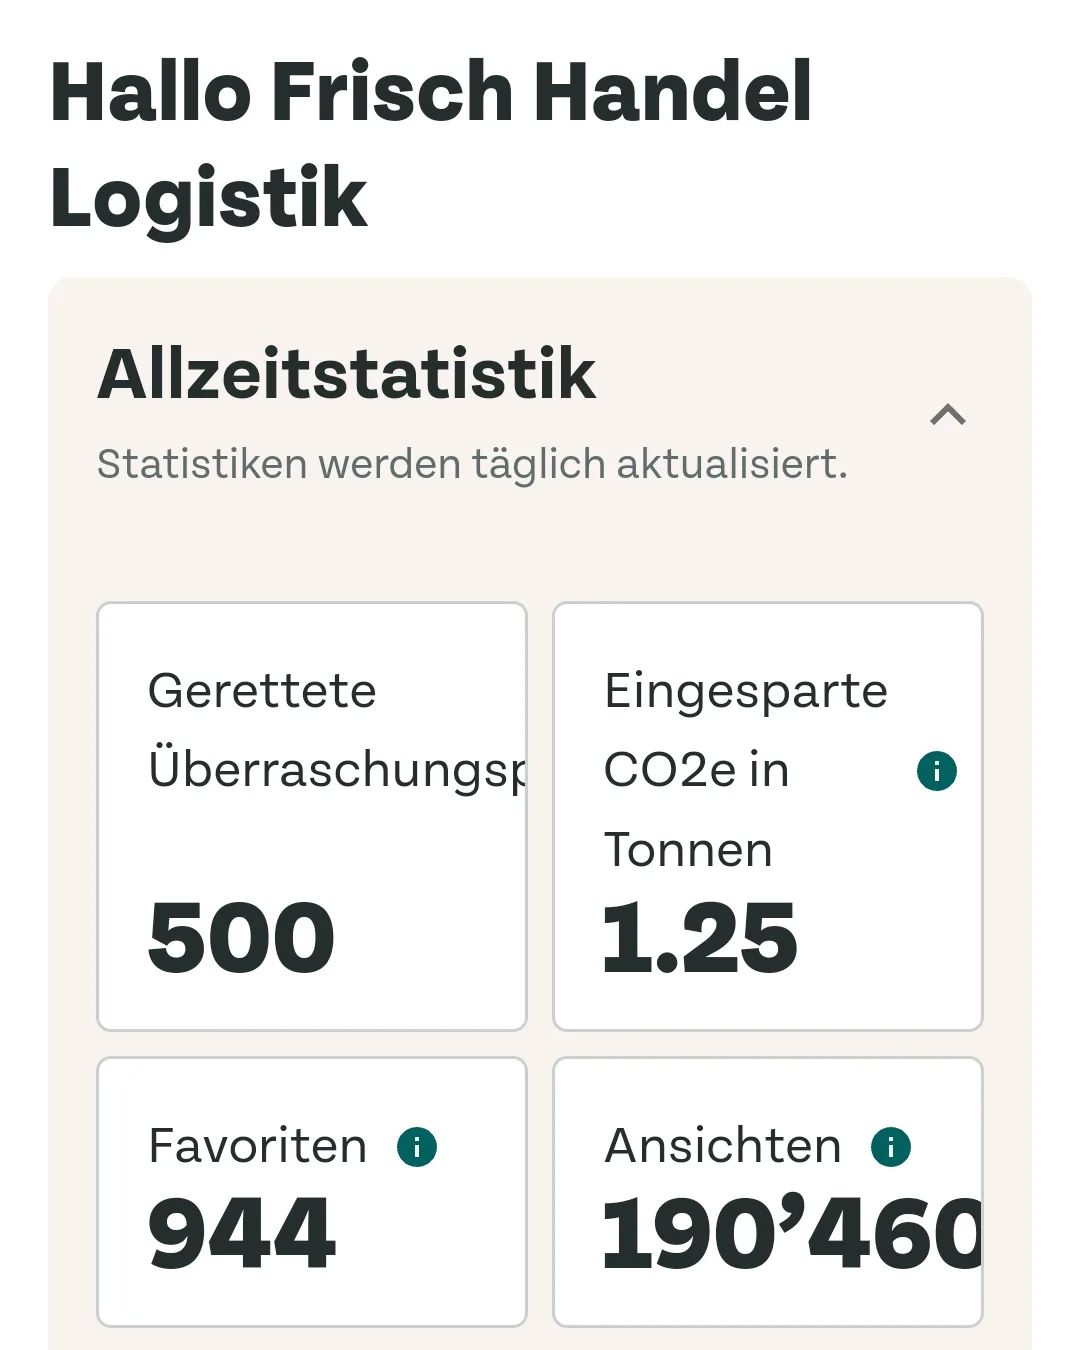Open the Eingesparte CO2e statistics card
The height and width of the screenshot is (1350, 1080).
pyautogui.click(x=767, y=815)
